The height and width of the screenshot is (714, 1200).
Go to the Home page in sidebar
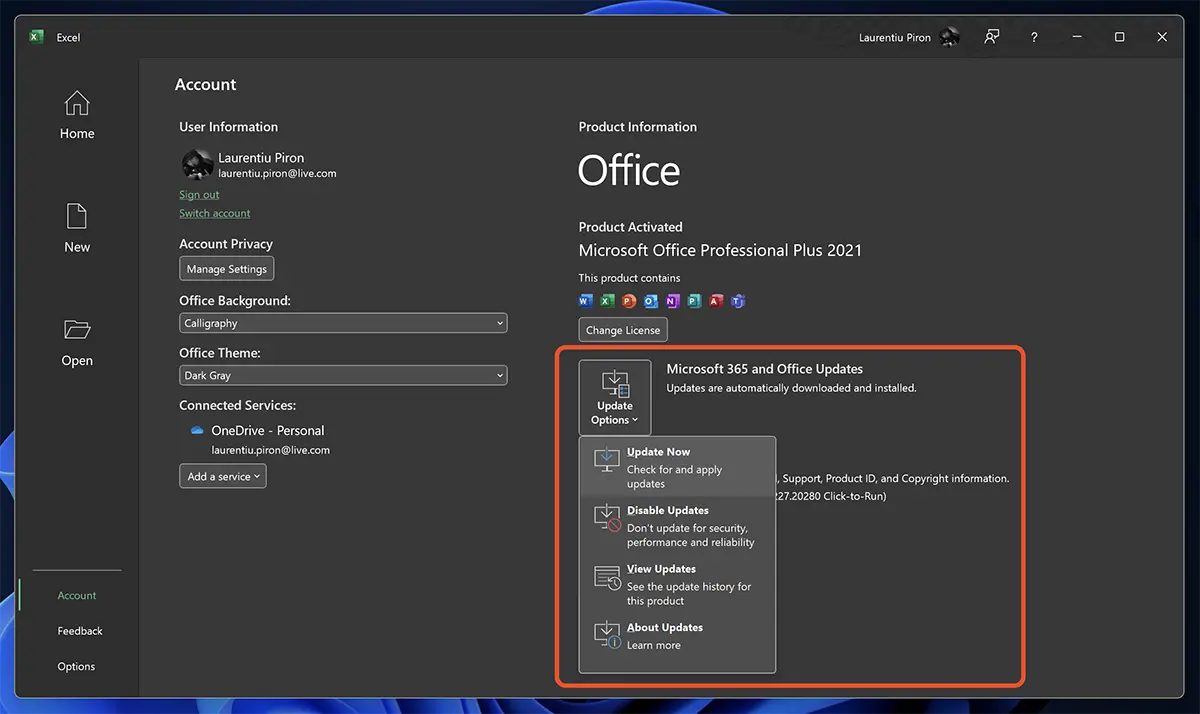(77, 115)
